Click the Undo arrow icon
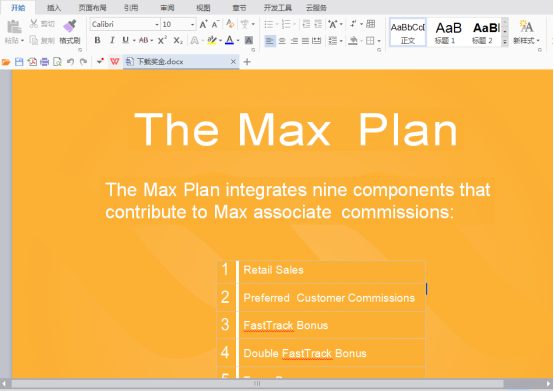This screenshot has width=554, height=391. point(70,62)
